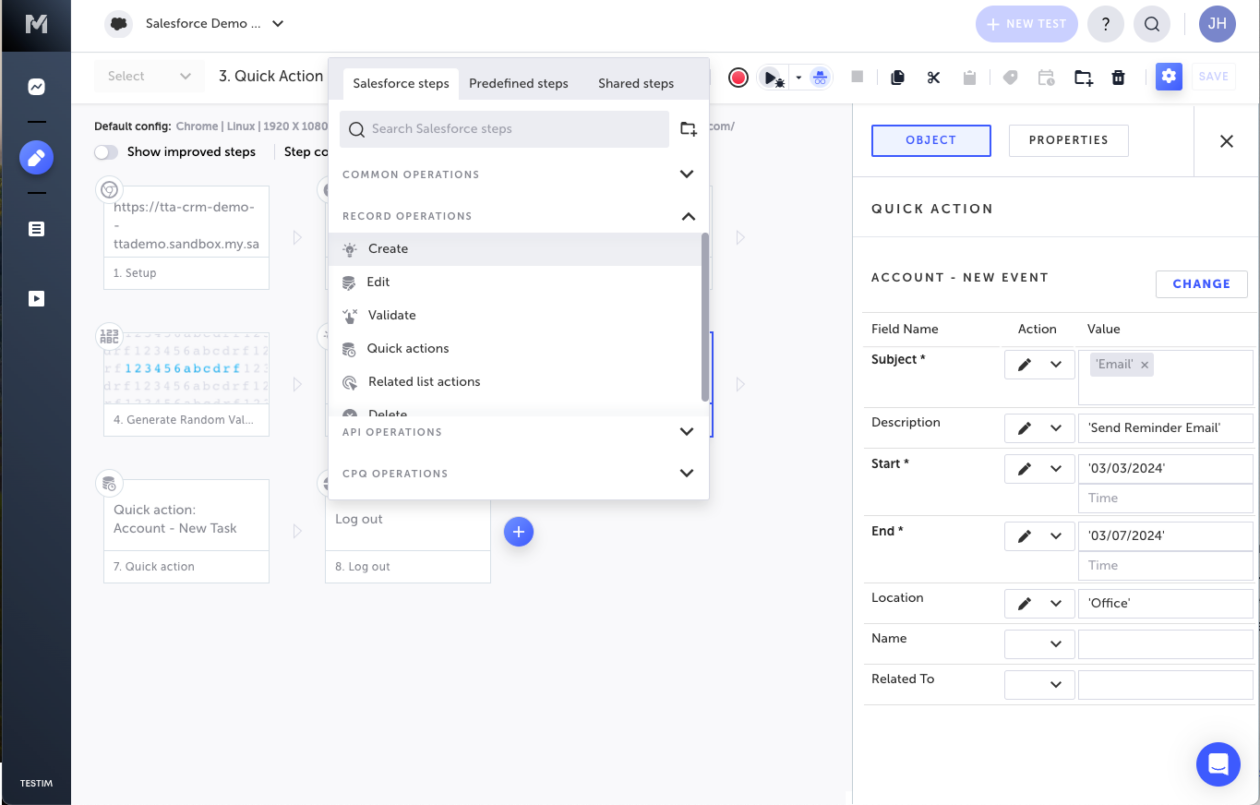Screen dimensions: 1260x805
Task: Run the test with the play-bug icon
Action: coord(771,76)
